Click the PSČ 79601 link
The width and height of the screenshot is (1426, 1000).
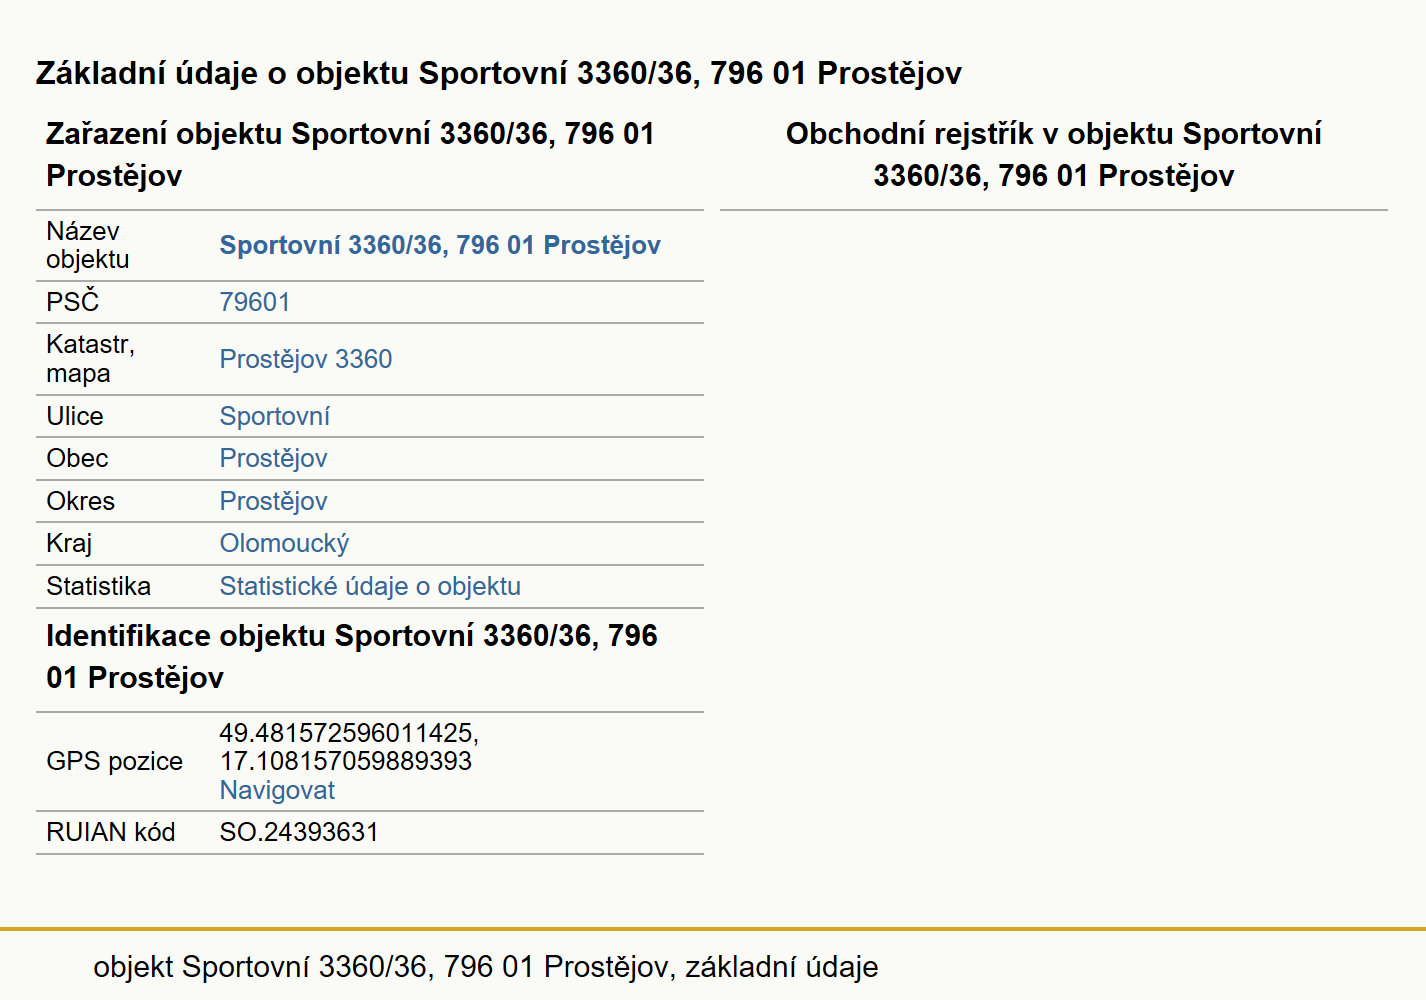[x=255, y=302]
